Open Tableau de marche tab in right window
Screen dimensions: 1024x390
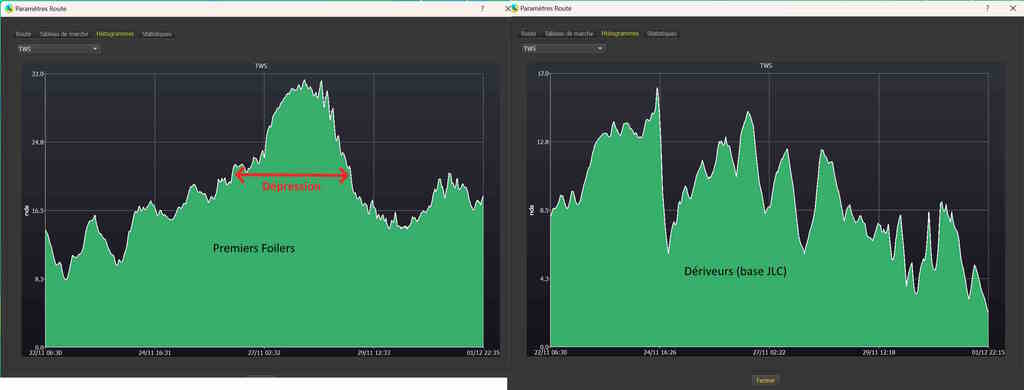tap(568, 34)
